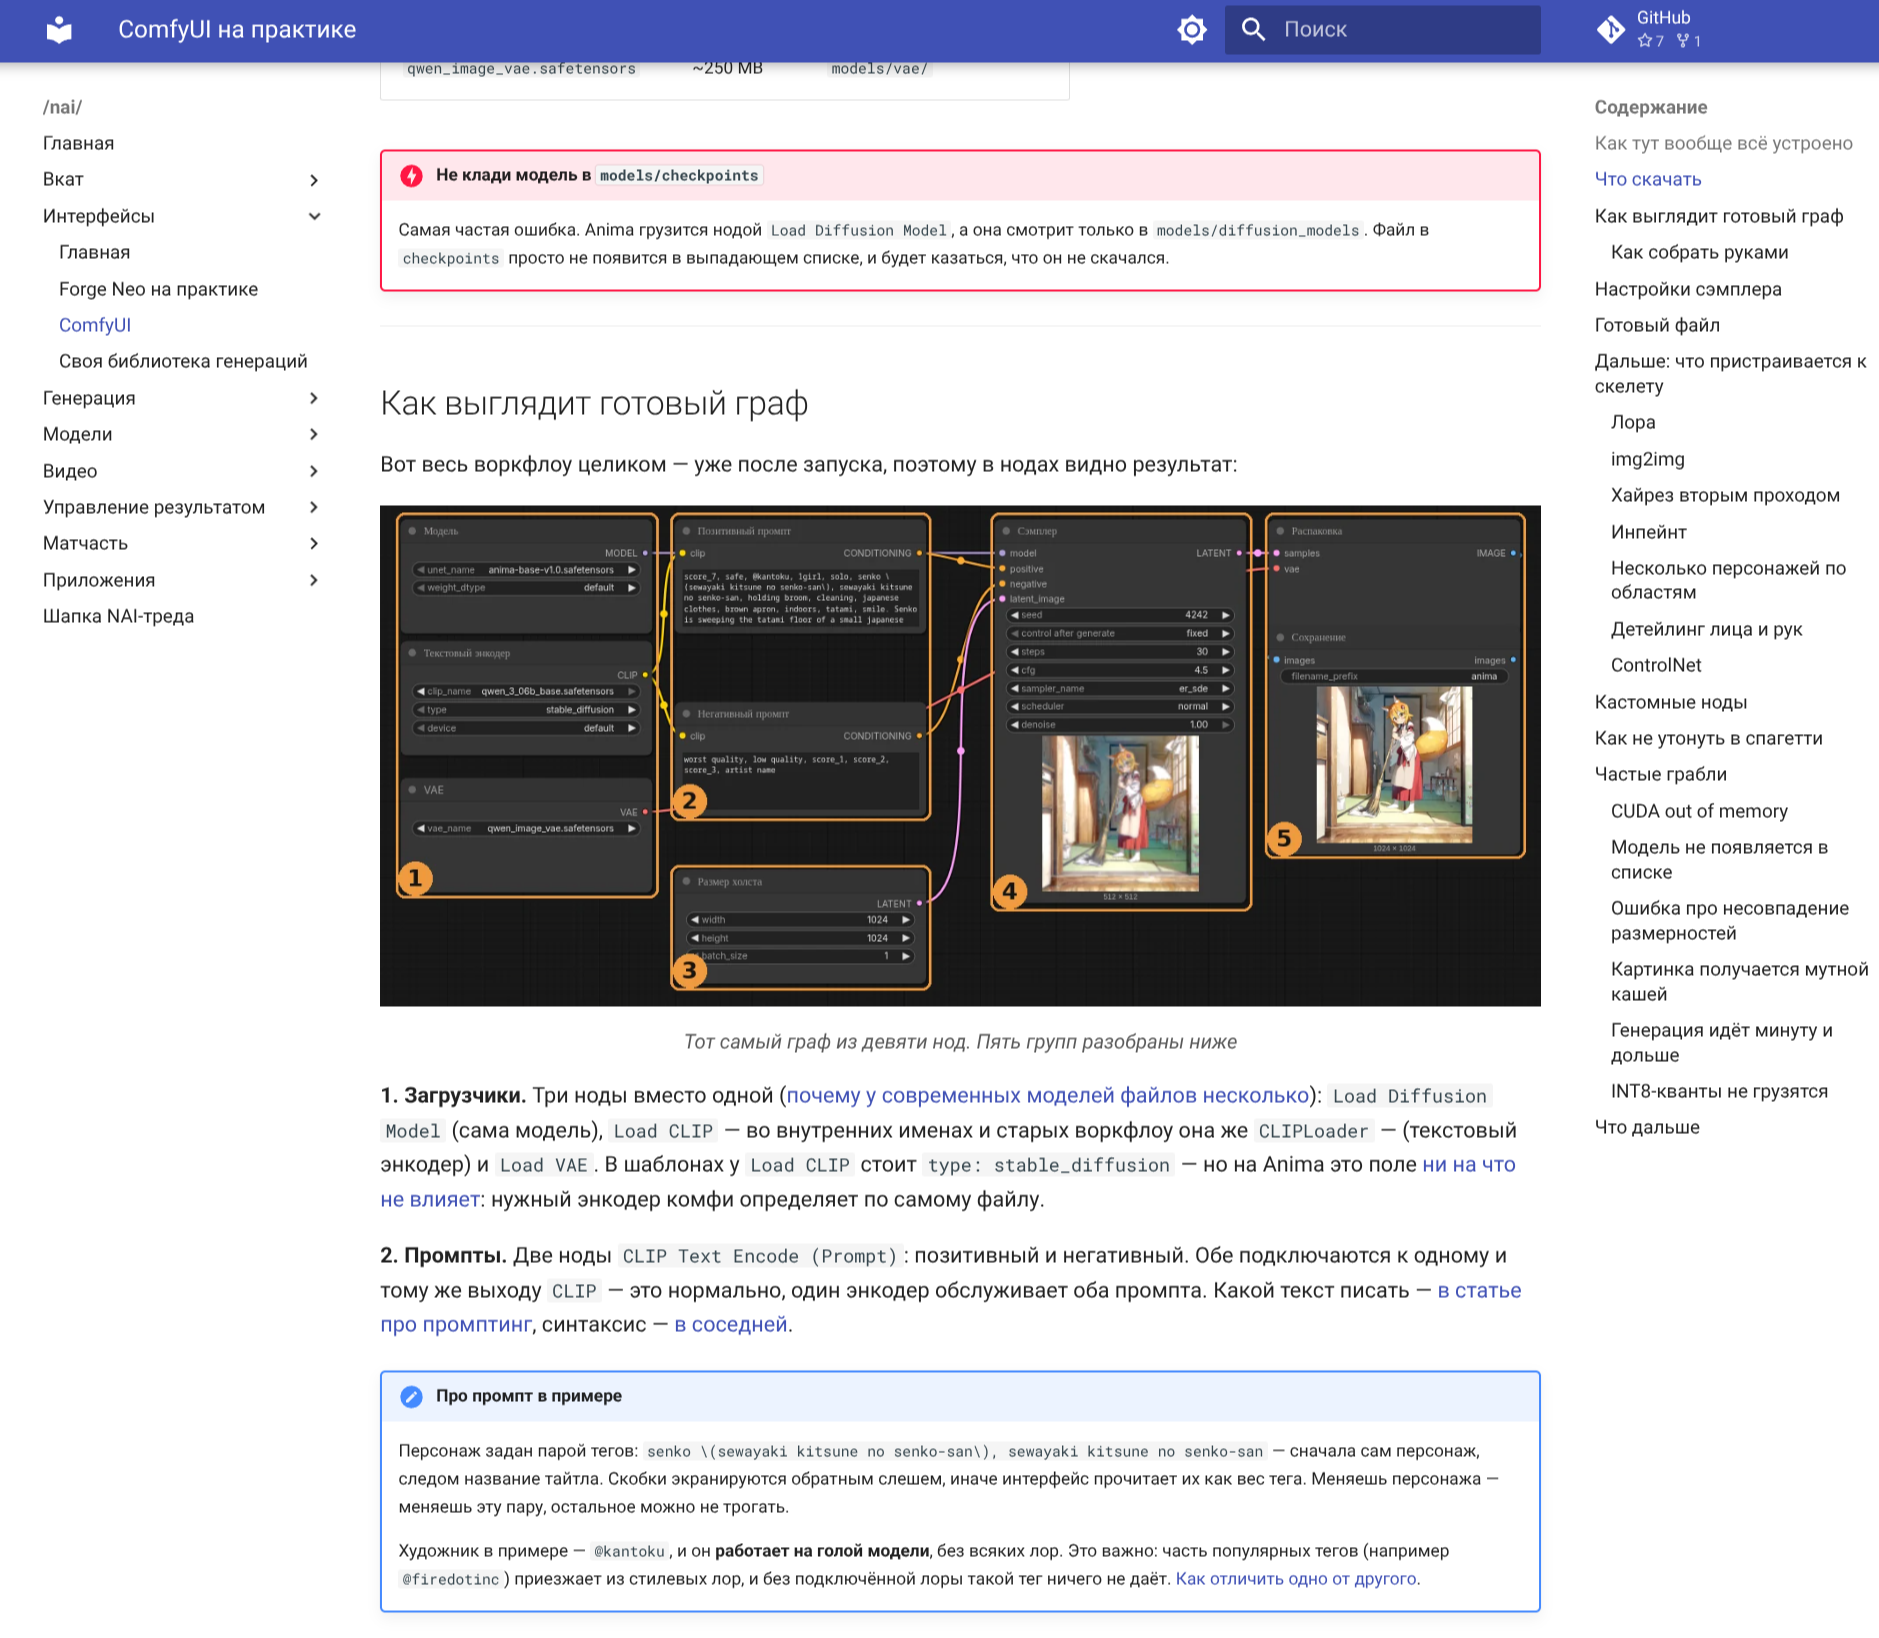Screen dimensions: 1879x1638
Task: Click the GitHub forks count icon
Action: 1683,41
